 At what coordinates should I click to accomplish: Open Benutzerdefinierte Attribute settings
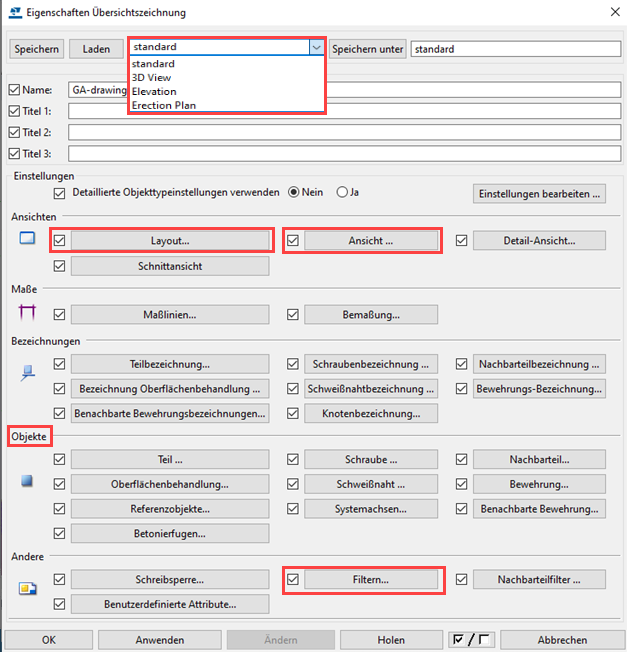(170, 604)
